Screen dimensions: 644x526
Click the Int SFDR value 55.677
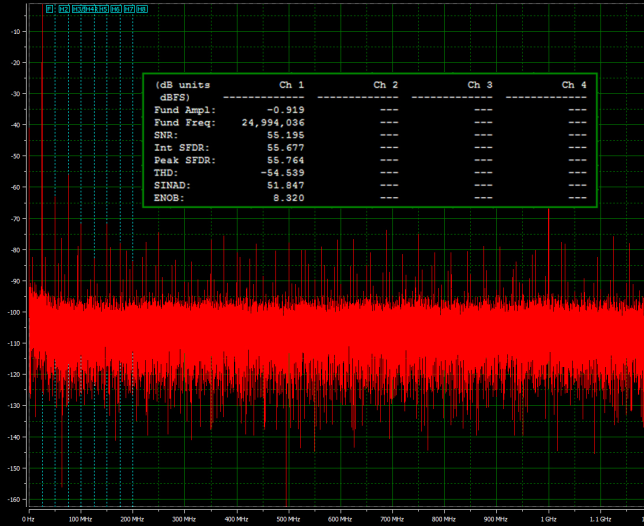click(285, 148)
